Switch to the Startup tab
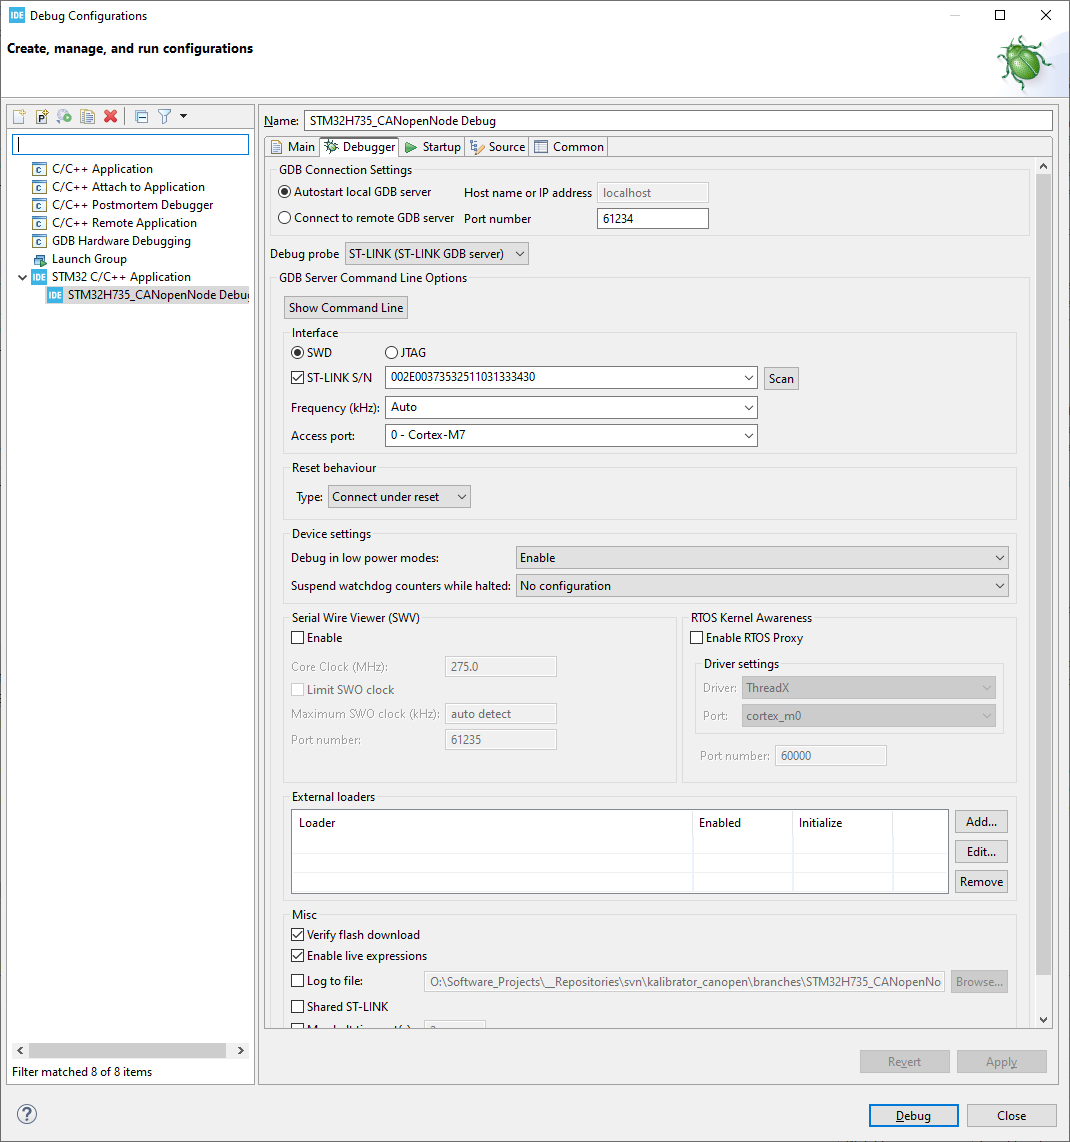This screenshot has width=1070, height=1142. (431, 146)
